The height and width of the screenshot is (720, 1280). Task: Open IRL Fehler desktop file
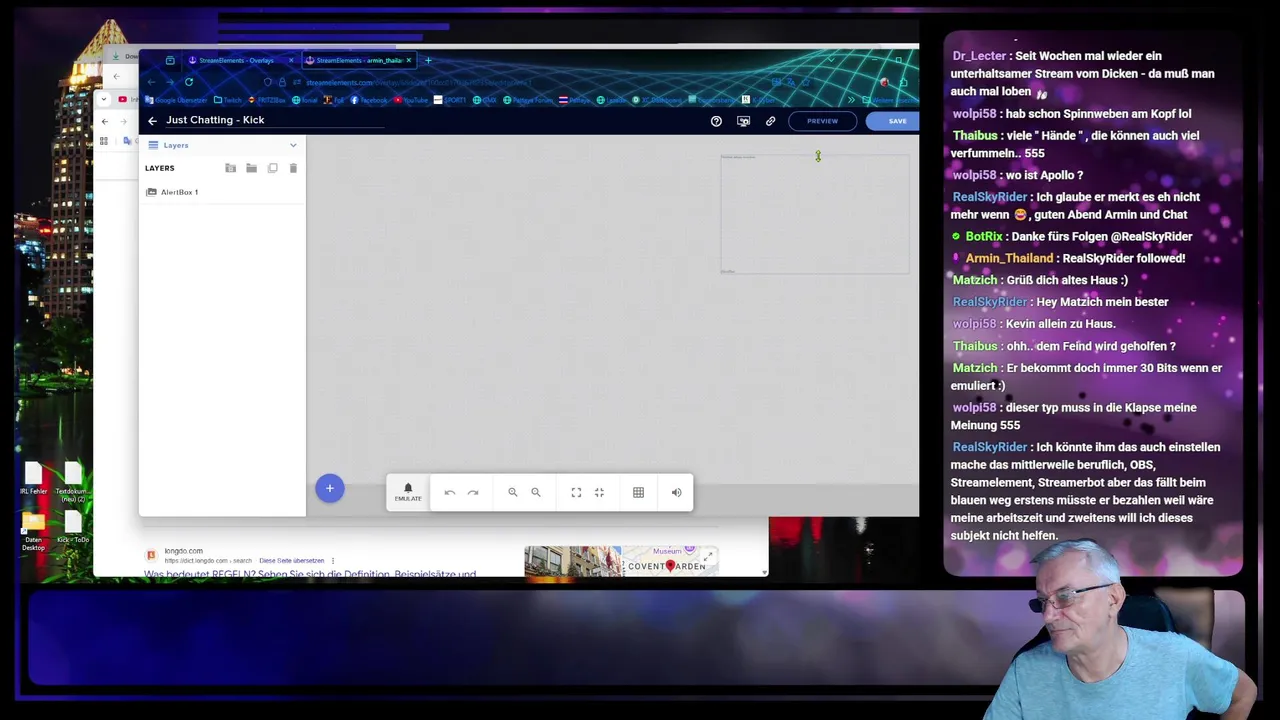pyautogui.click(x=33, y=479)
